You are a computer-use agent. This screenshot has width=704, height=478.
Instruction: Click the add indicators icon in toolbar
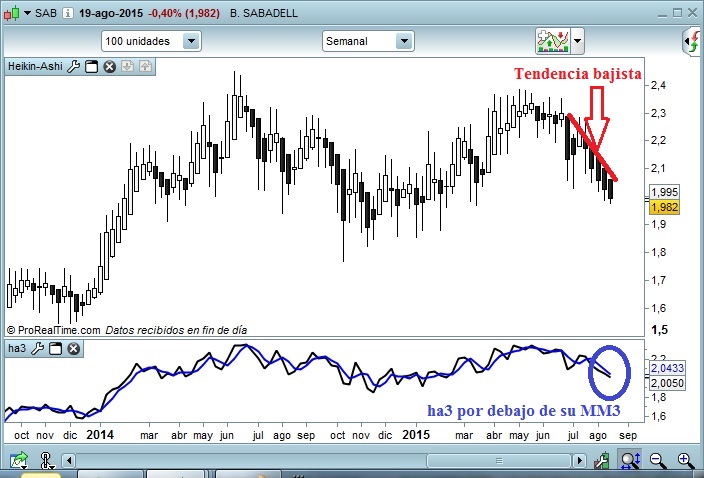pyautogui.click(x=553, y=41)
